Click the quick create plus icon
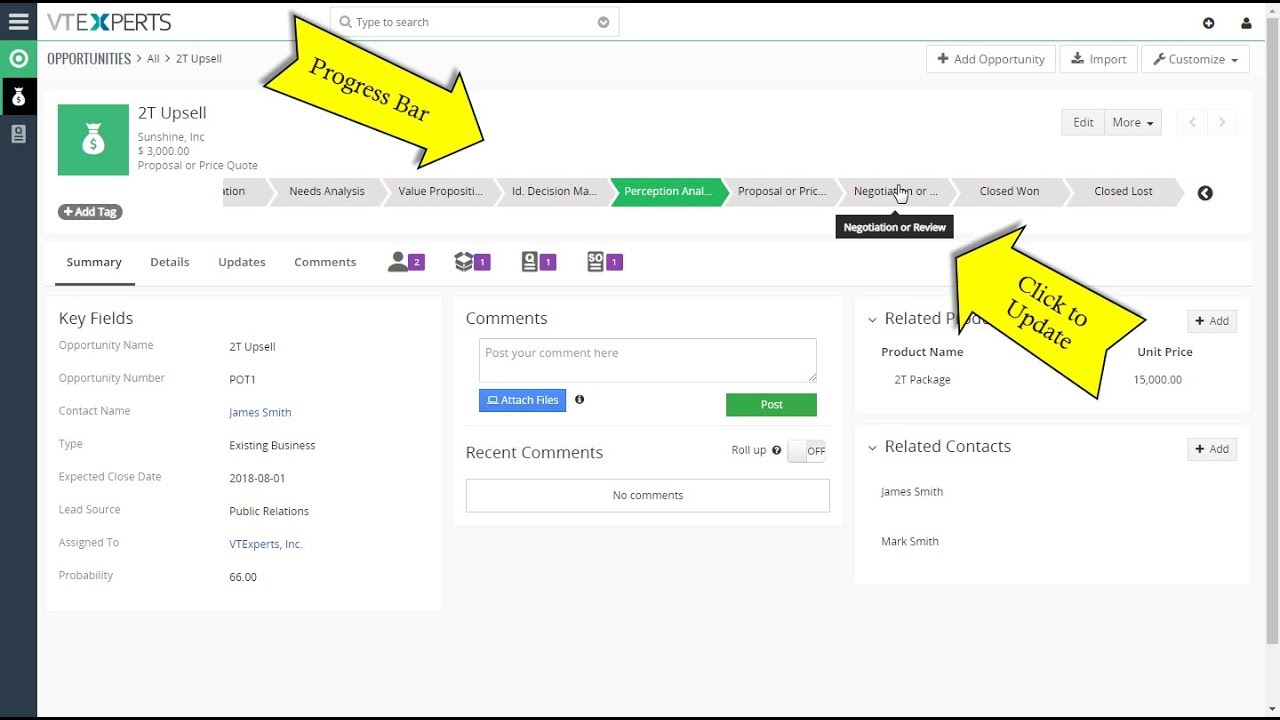The image size is (1280, 720). pyautogui.click(x=1208, y=23)
